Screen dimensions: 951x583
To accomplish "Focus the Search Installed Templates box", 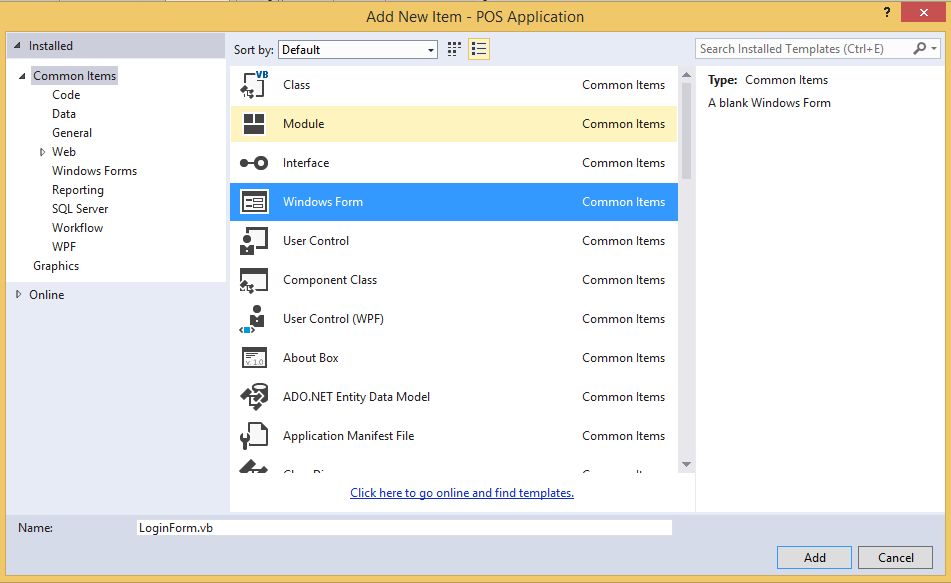I will [804, 49].
